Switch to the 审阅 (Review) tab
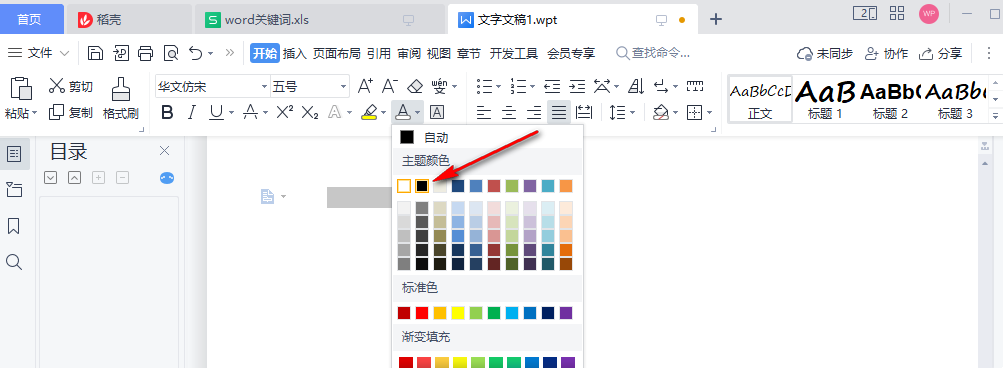 (x=409, y=53)
